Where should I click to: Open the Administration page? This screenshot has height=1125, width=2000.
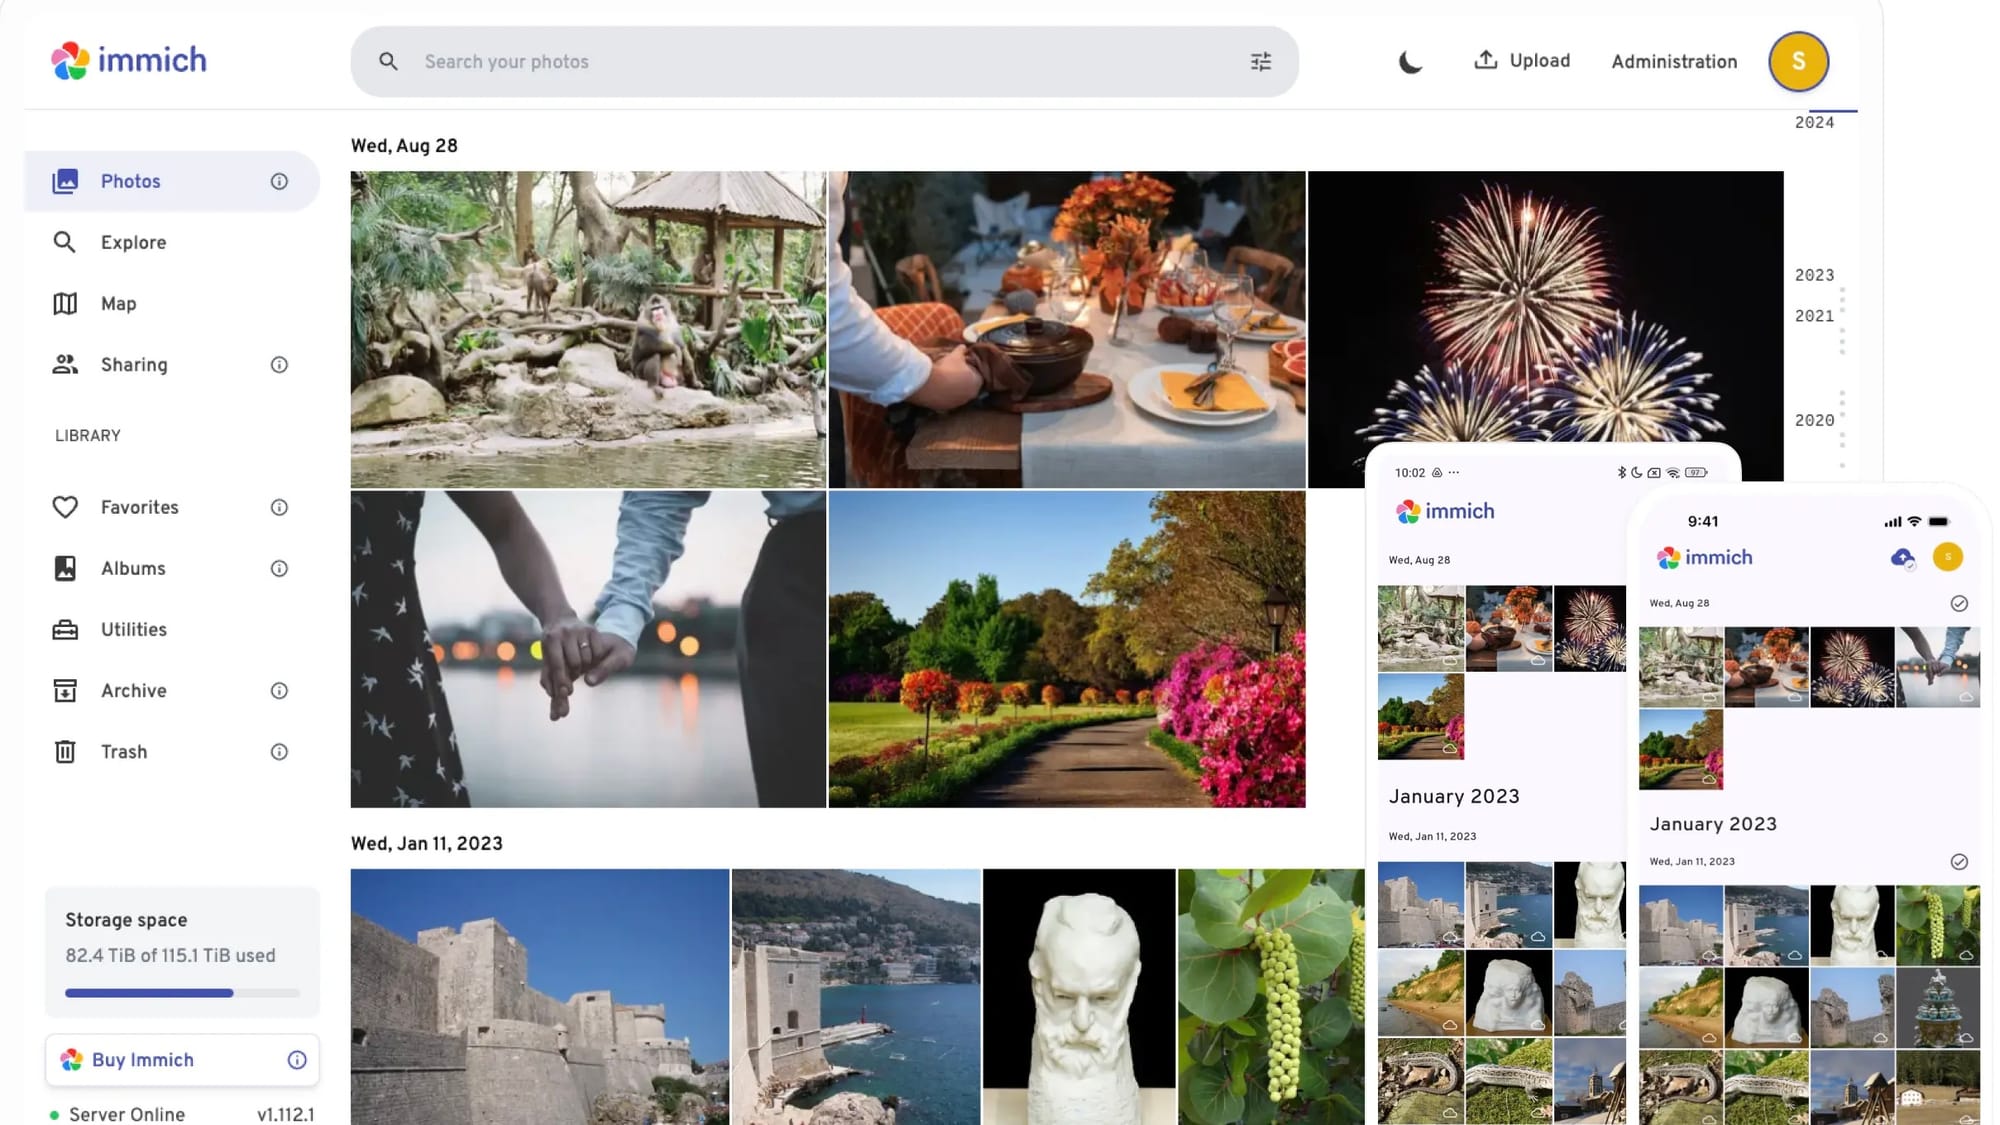[1674, 62]
